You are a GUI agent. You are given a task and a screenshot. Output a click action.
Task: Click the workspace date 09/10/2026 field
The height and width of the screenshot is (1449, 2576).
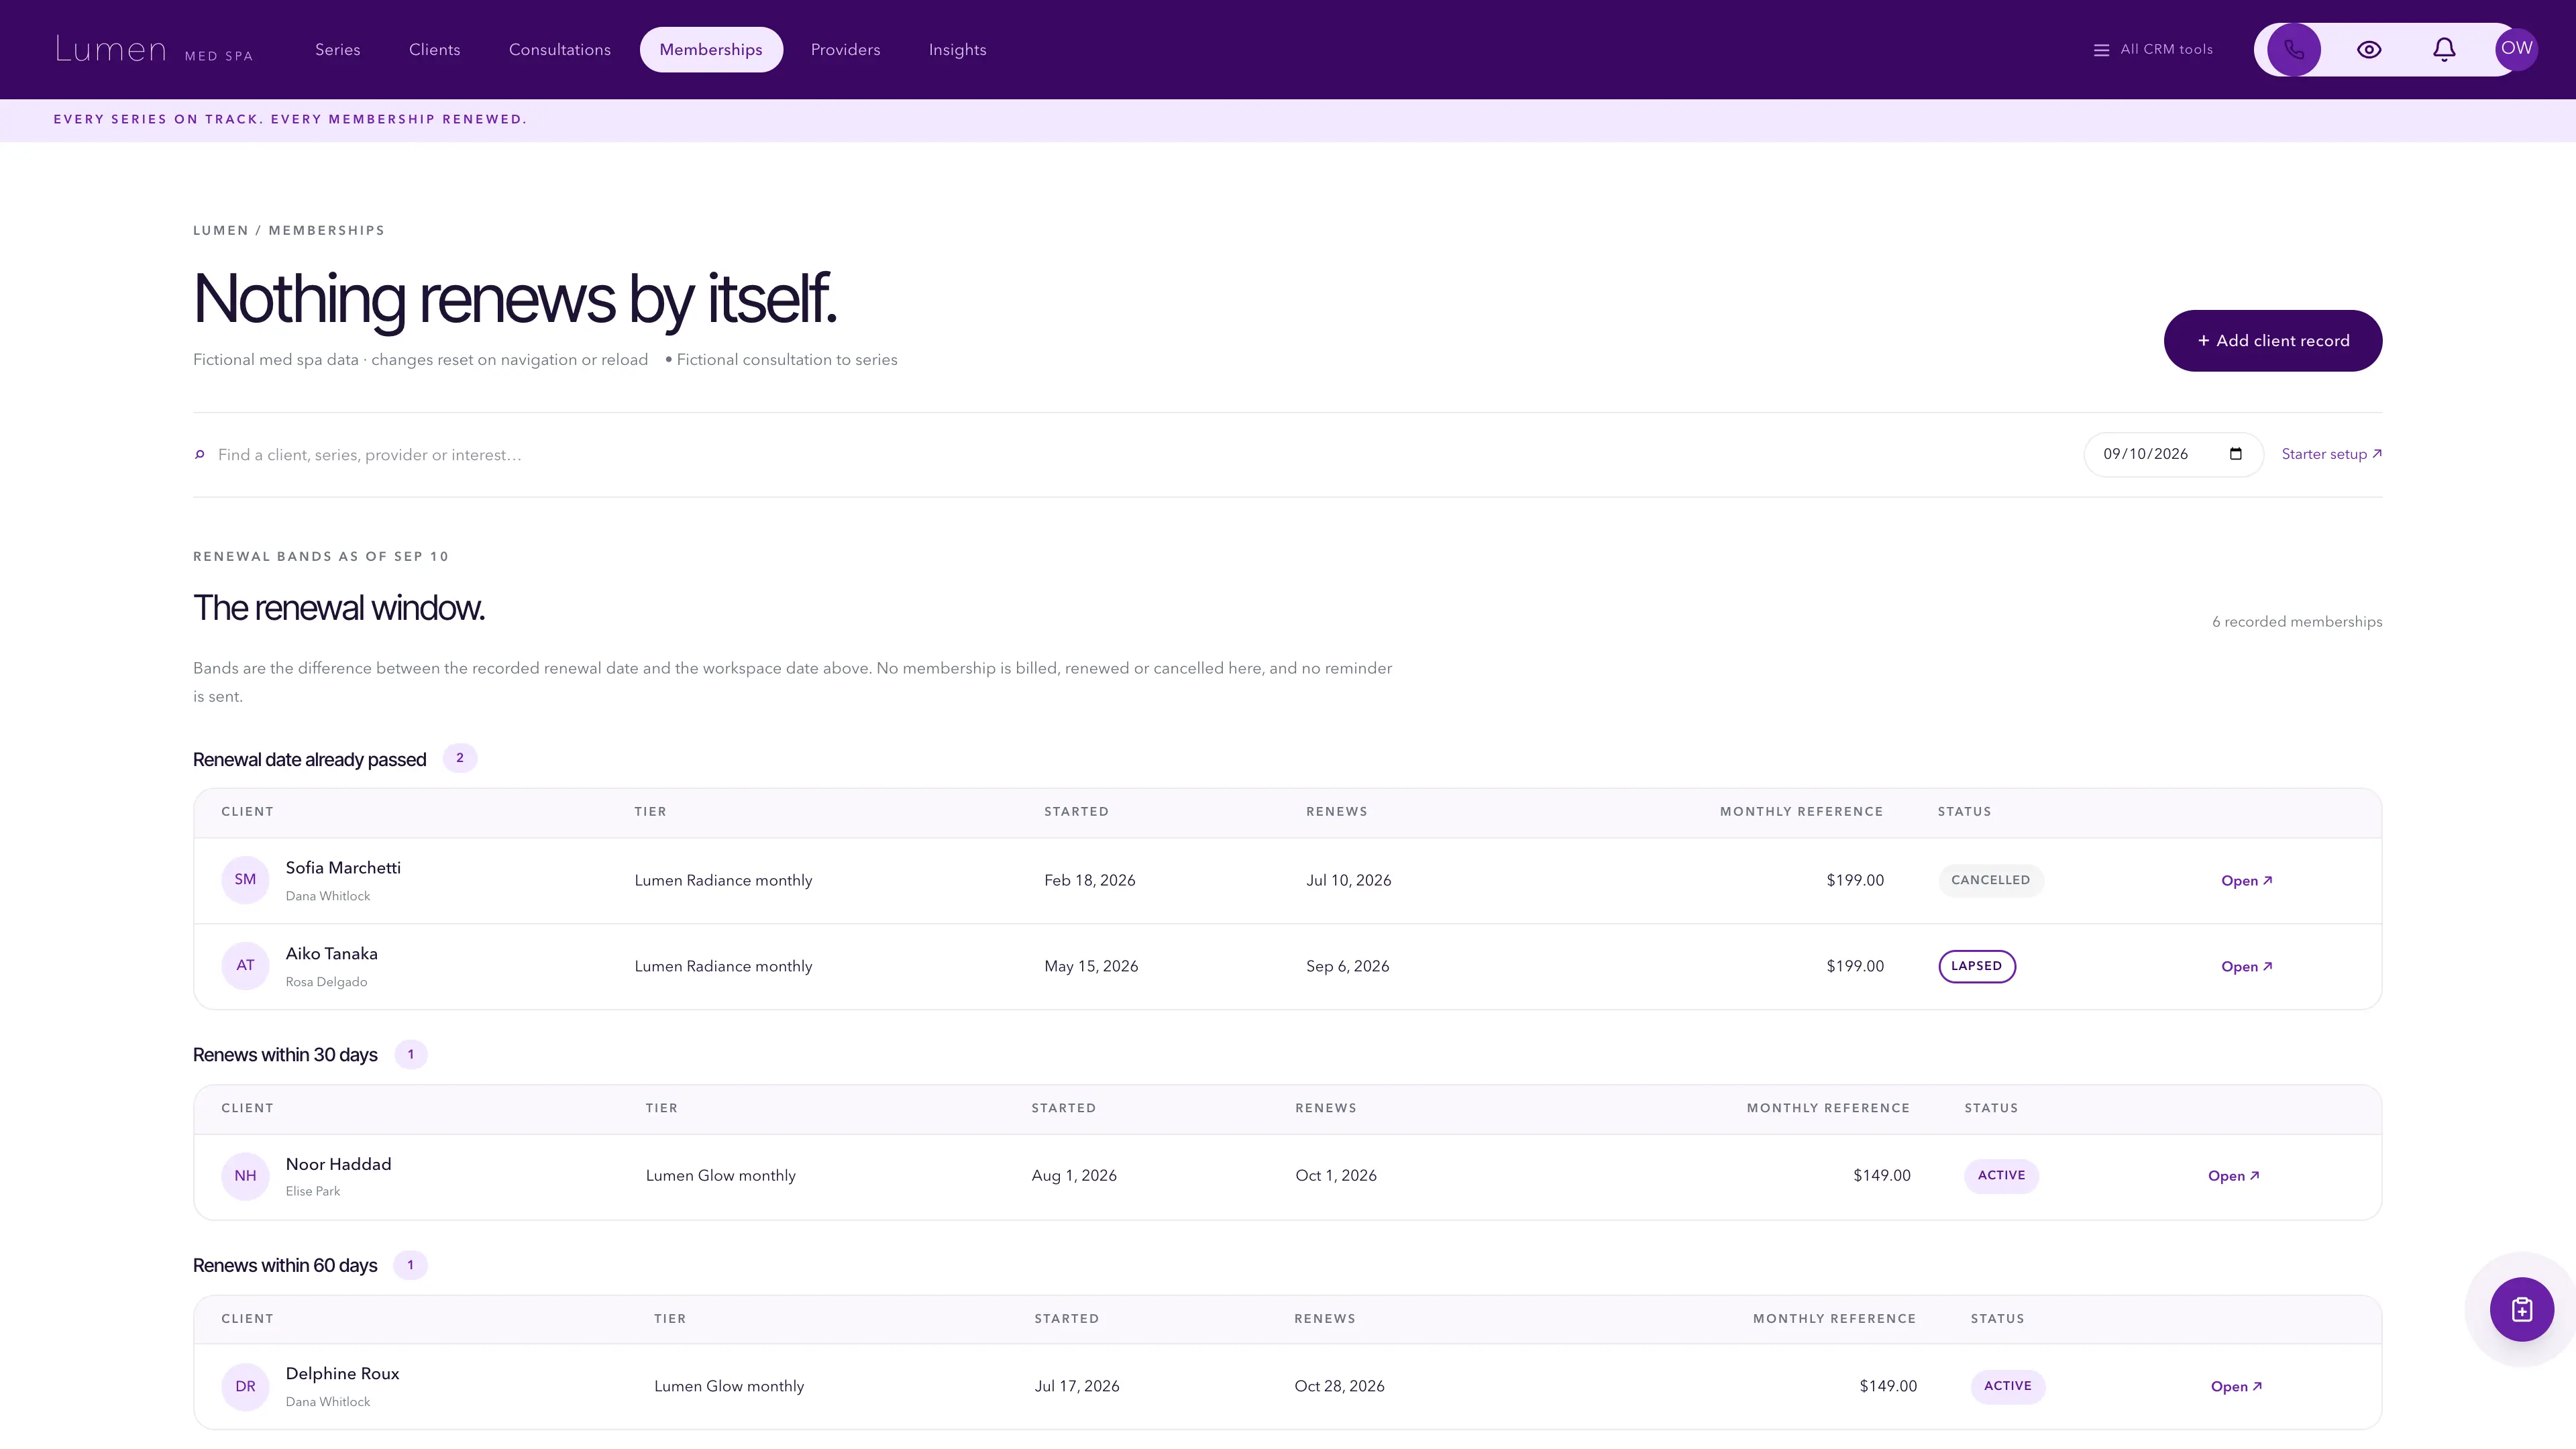[x=2173, y=454]
